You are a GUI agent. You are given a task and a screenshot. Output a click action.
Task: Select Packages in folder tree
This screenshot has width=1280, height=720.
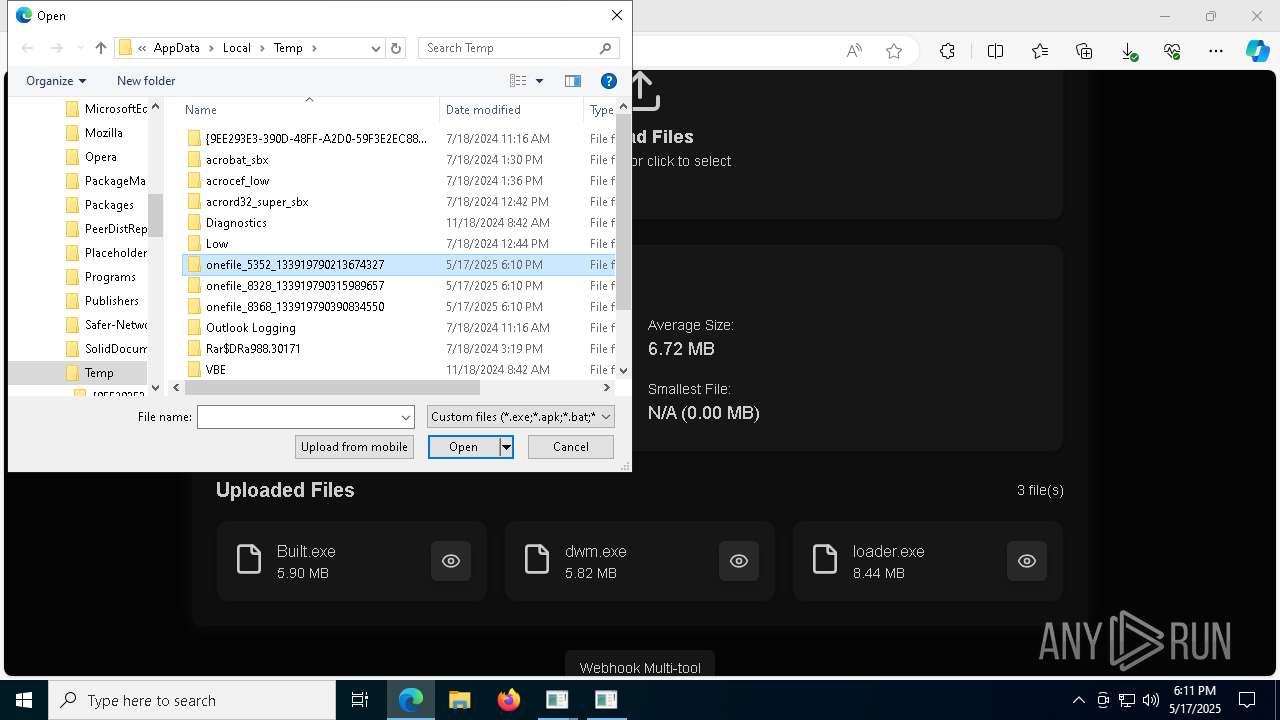(x=109, y=205)
